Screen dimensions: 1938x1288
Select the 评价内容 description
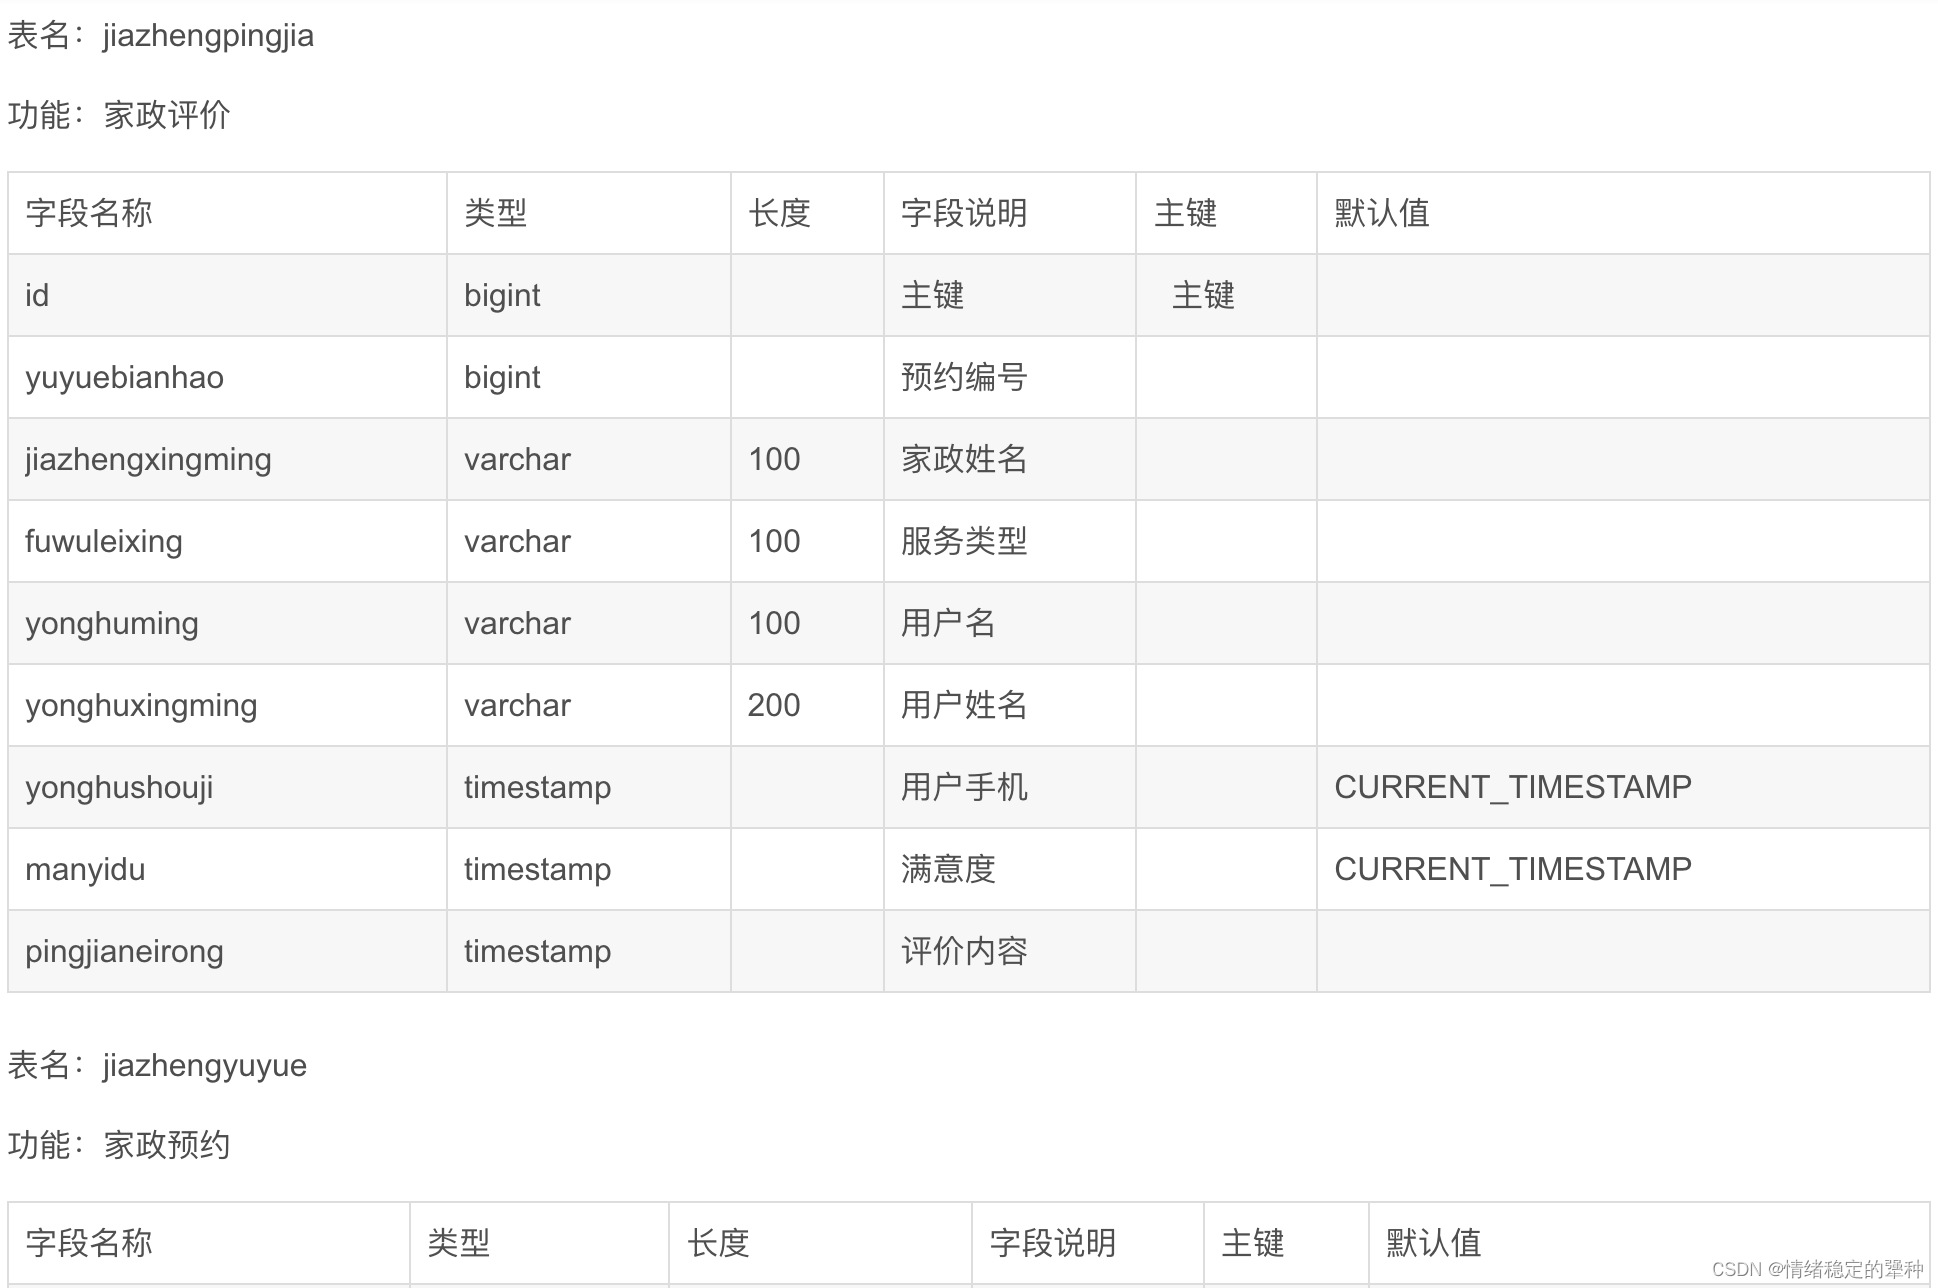964,951
